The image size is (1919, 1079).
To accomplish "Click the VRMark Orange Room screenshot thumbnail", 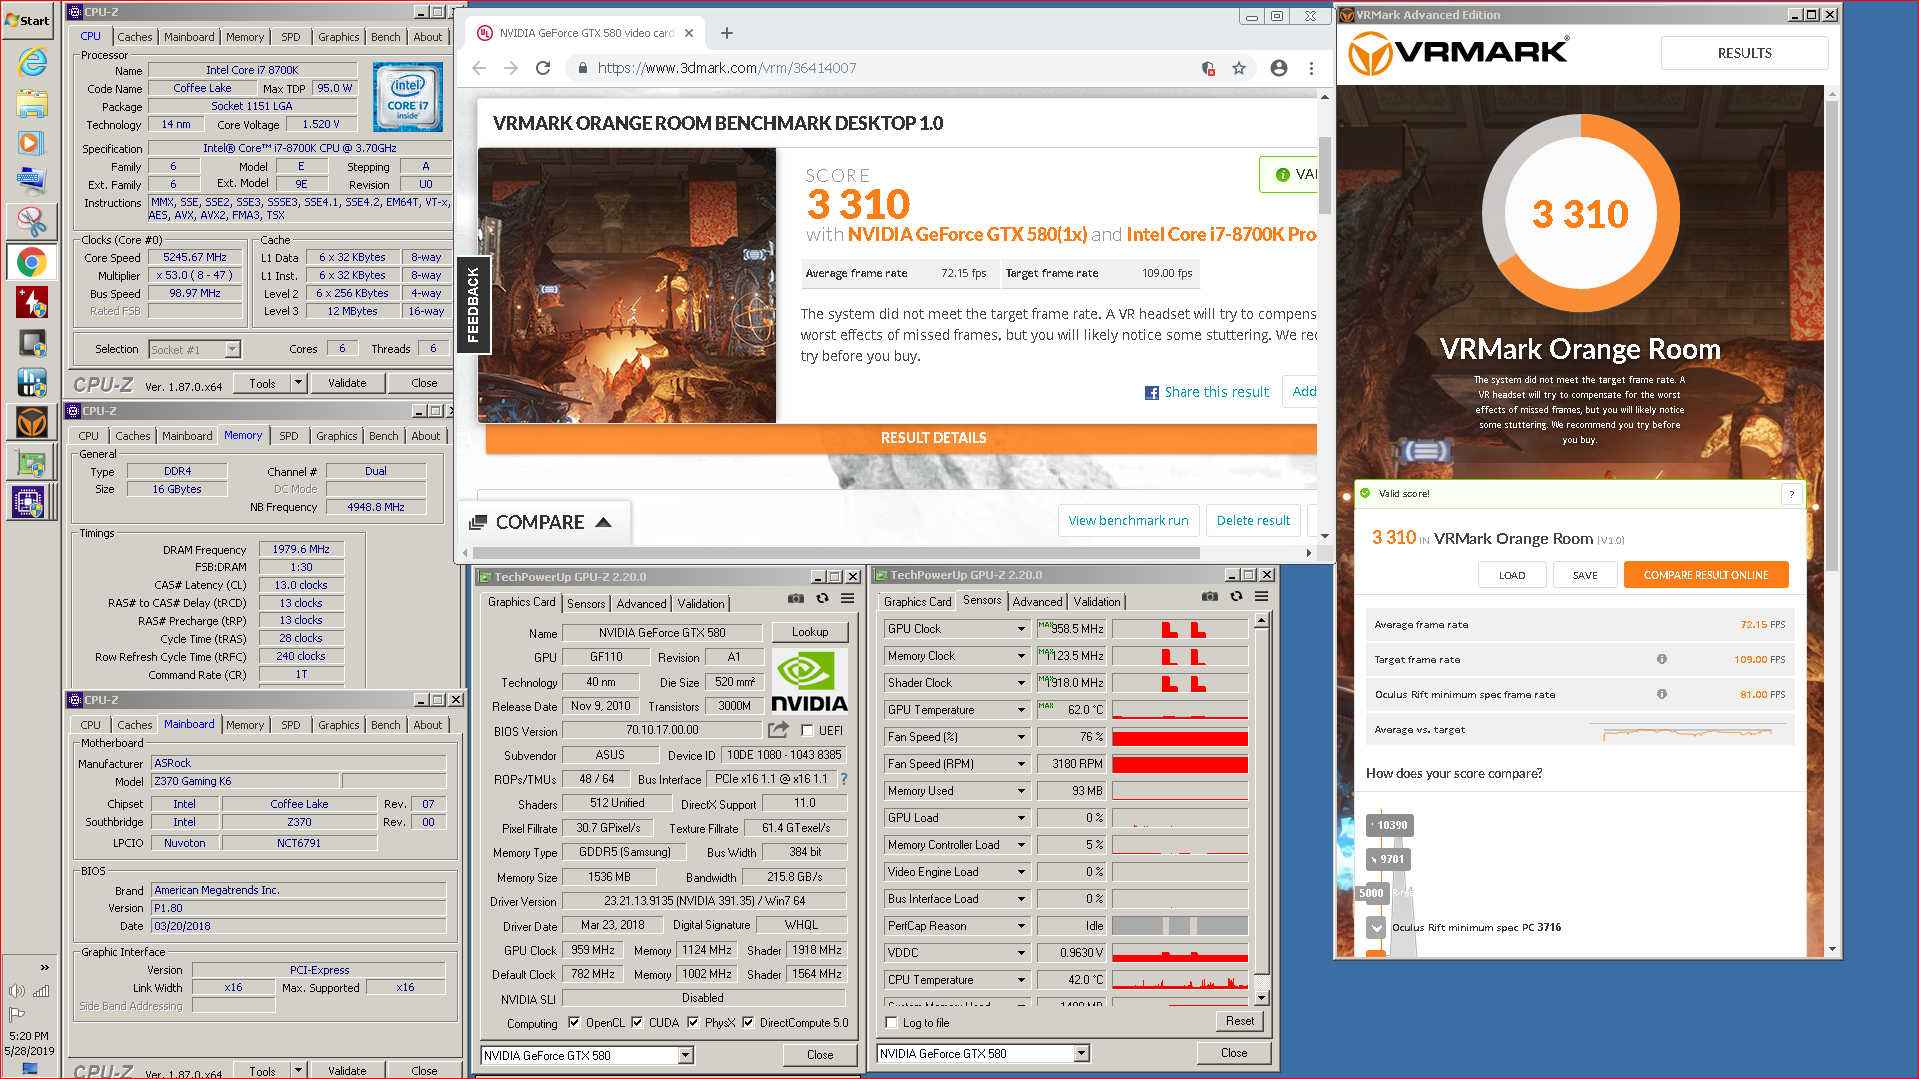I will (627, 285).
